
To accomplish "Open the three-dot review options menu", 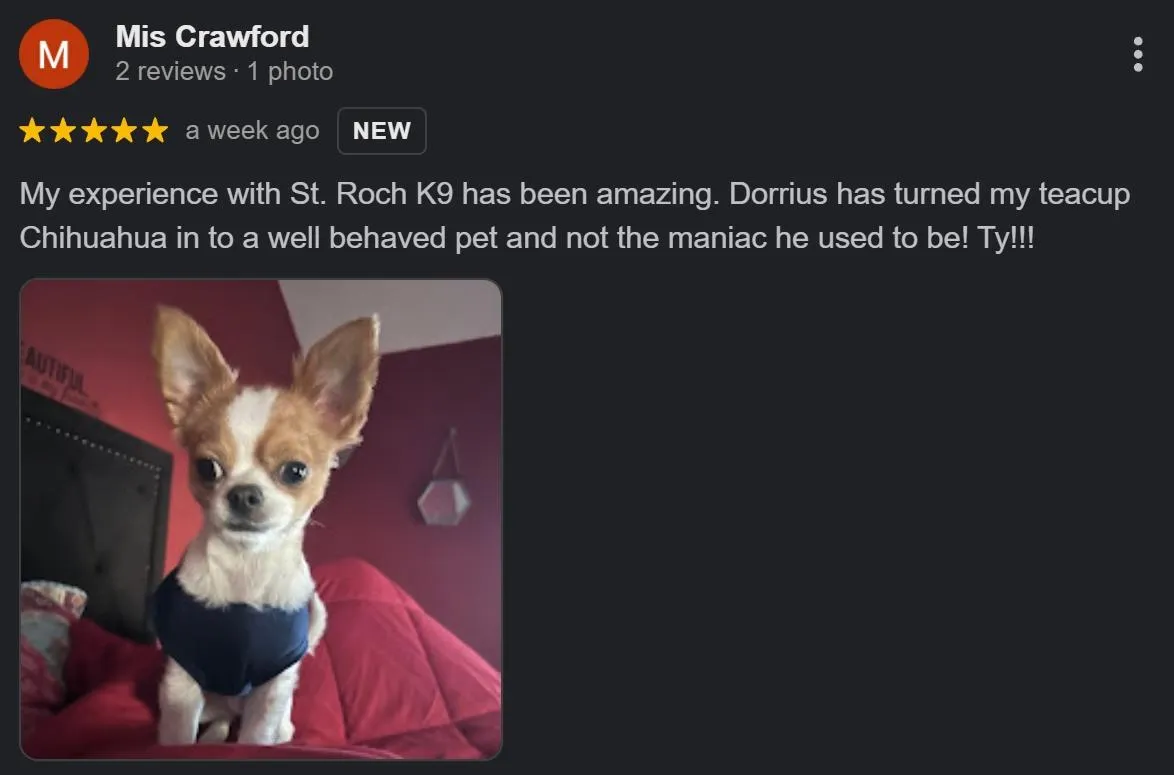I will 1137,55.
